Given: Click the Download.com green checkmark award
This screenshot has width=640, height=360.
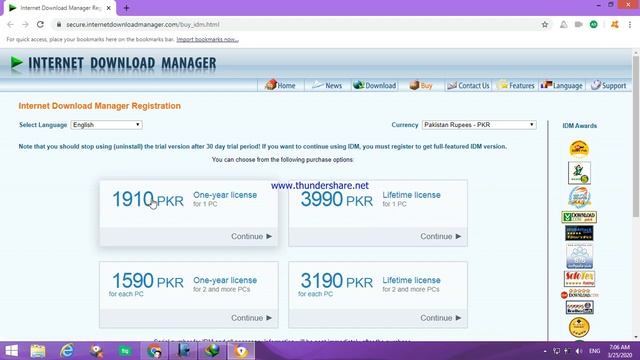Looking at the screenshot, I should (579, 217).
